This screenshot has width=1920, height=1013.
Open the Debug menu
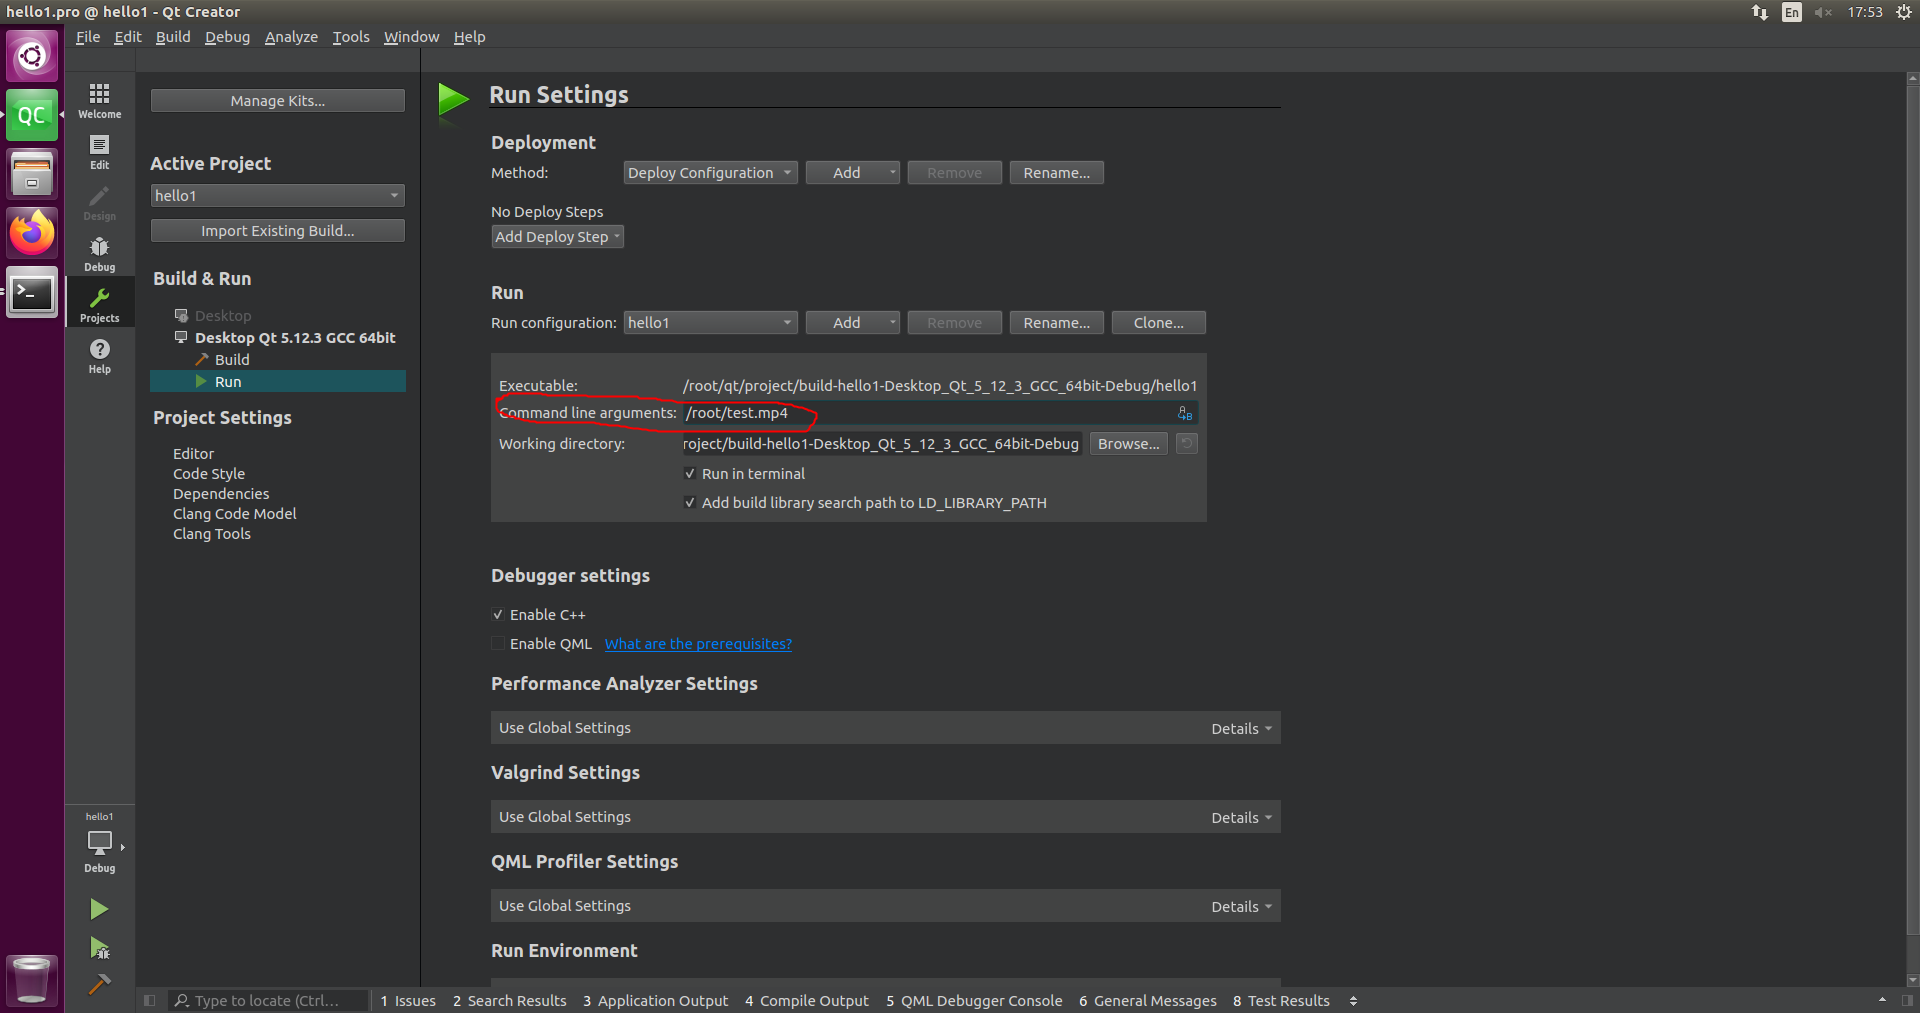click(x=227, y=37)
